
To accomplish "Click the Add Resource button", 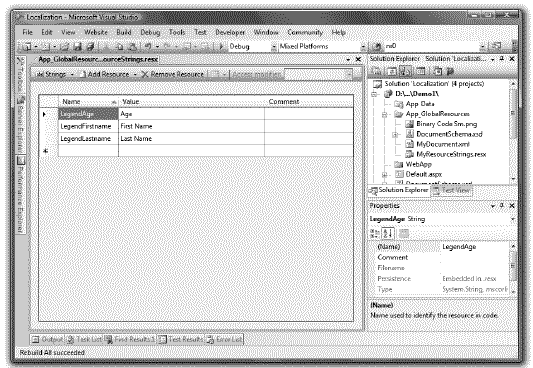I will (x=105, y=74).
